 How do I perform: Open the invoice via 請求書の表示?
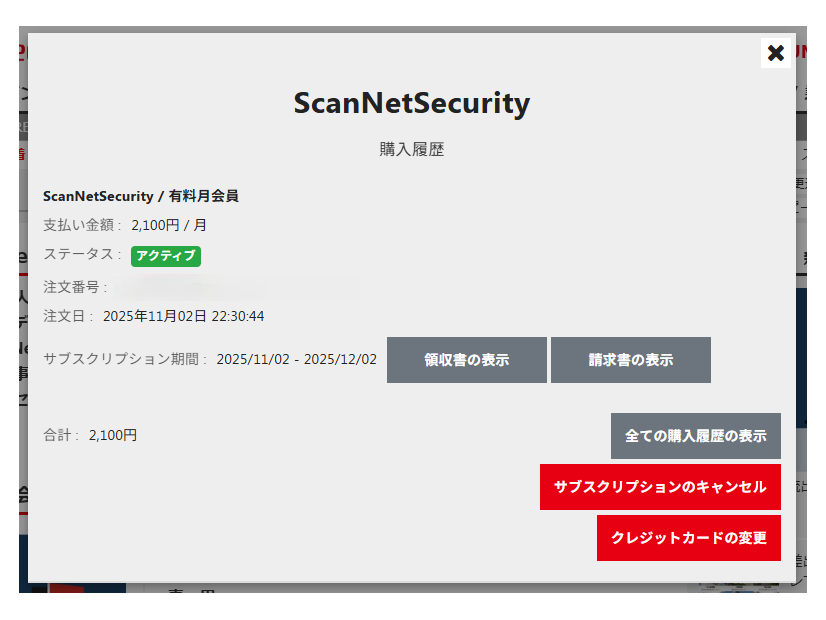[631, 359]
